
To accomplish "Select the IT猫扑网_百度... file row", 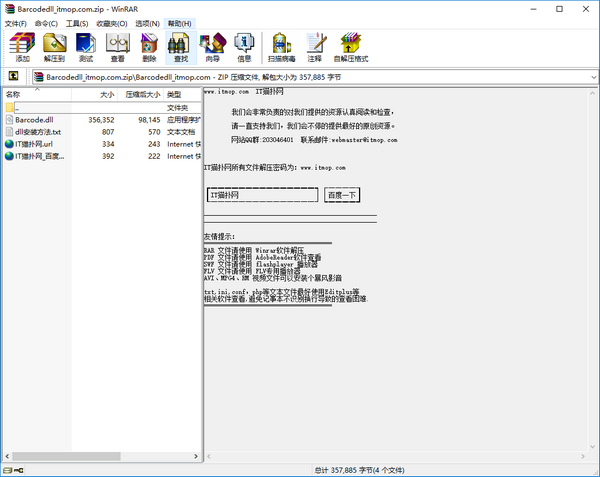I will [103, 156].
